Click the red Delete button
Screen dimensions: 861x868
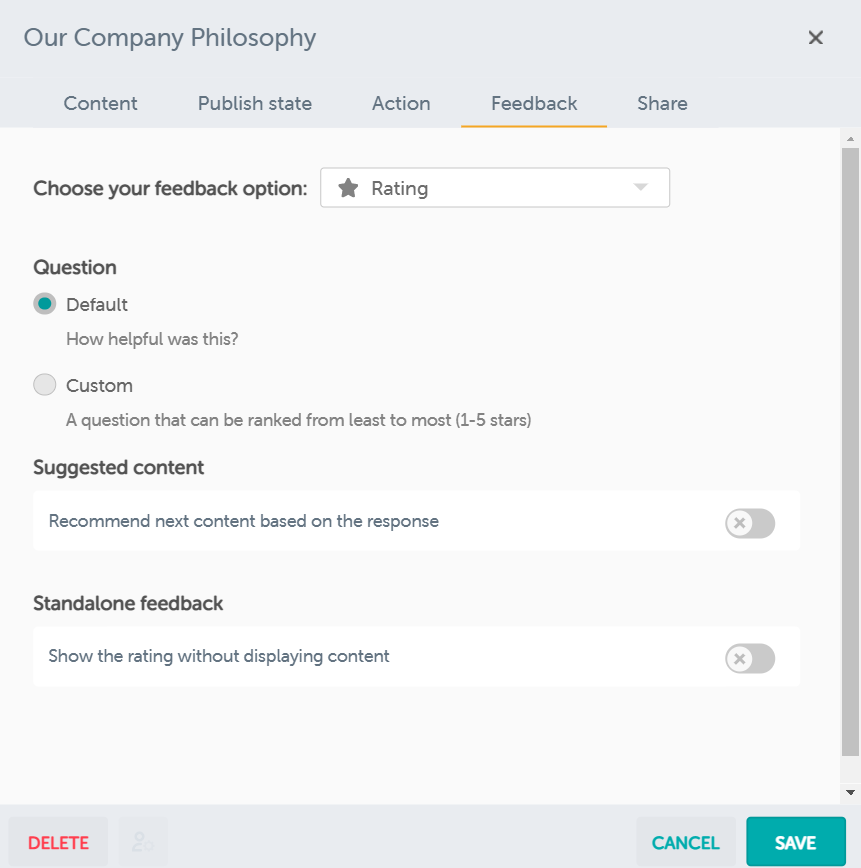click(59, 842)
